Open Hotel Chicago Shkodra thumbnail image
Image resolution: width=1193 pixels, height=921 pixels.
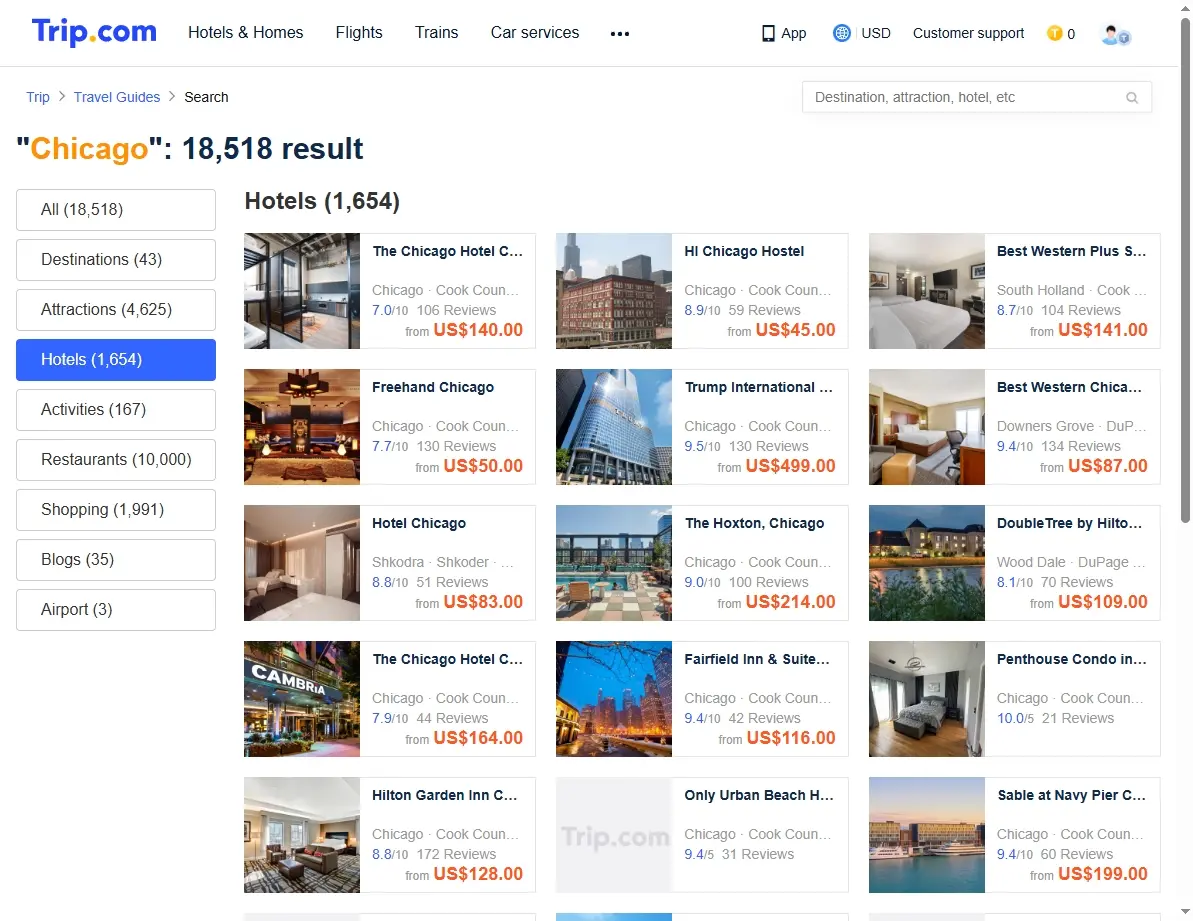(302, 563)
